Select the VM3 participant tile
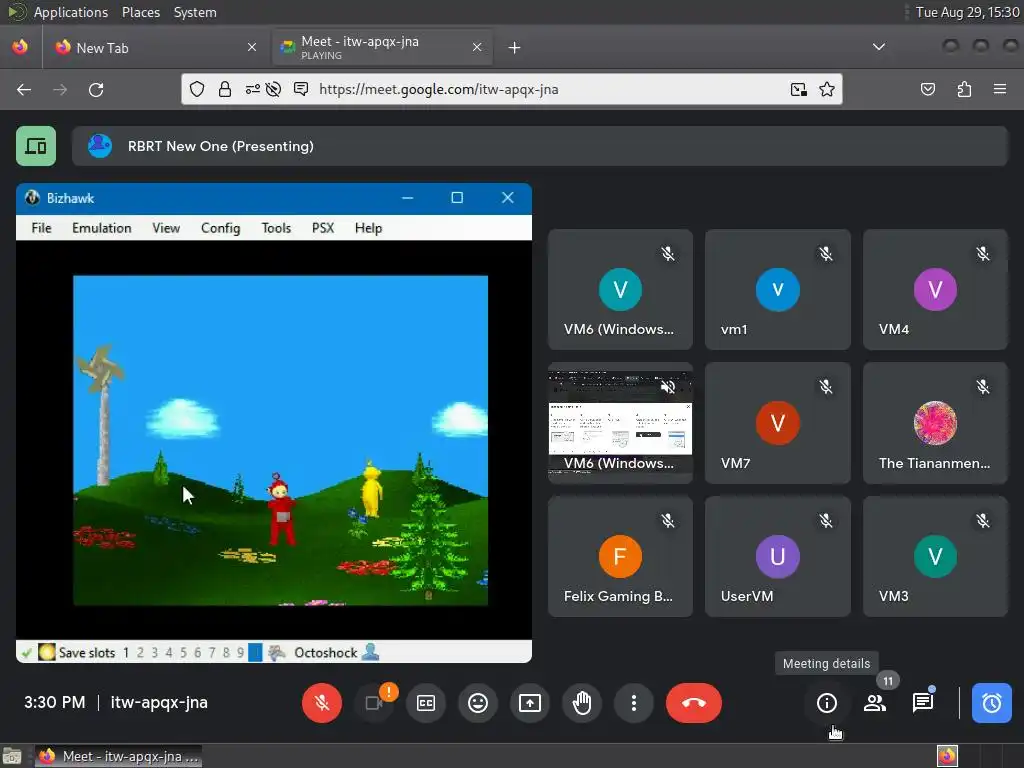 pos(935,556)
